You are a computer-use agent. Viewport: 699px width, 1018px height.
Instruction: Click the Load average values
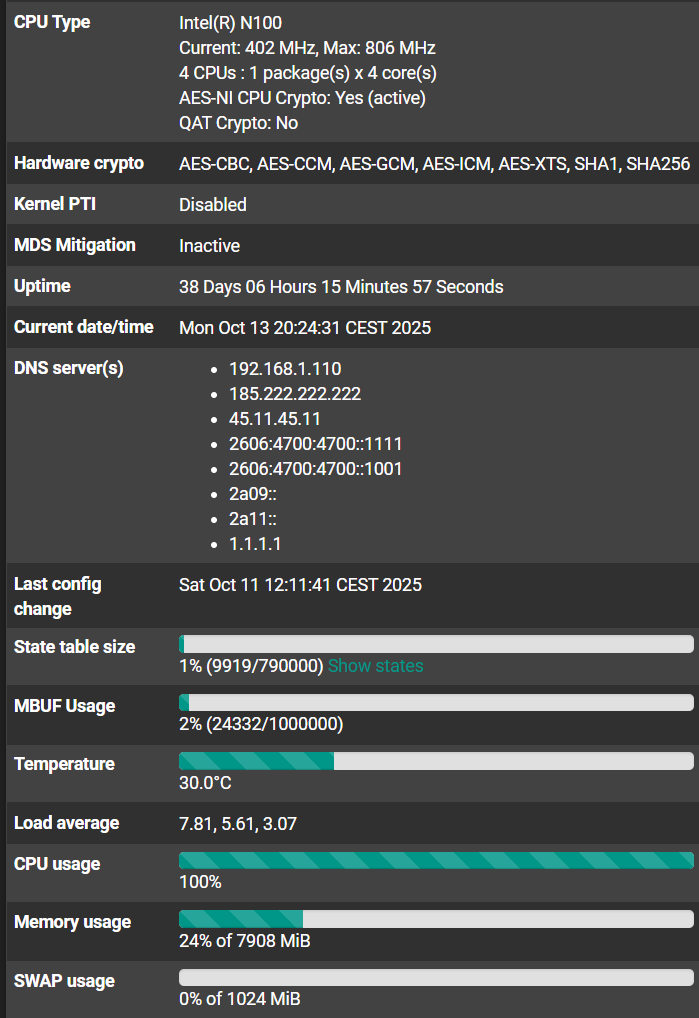(238, 824)
